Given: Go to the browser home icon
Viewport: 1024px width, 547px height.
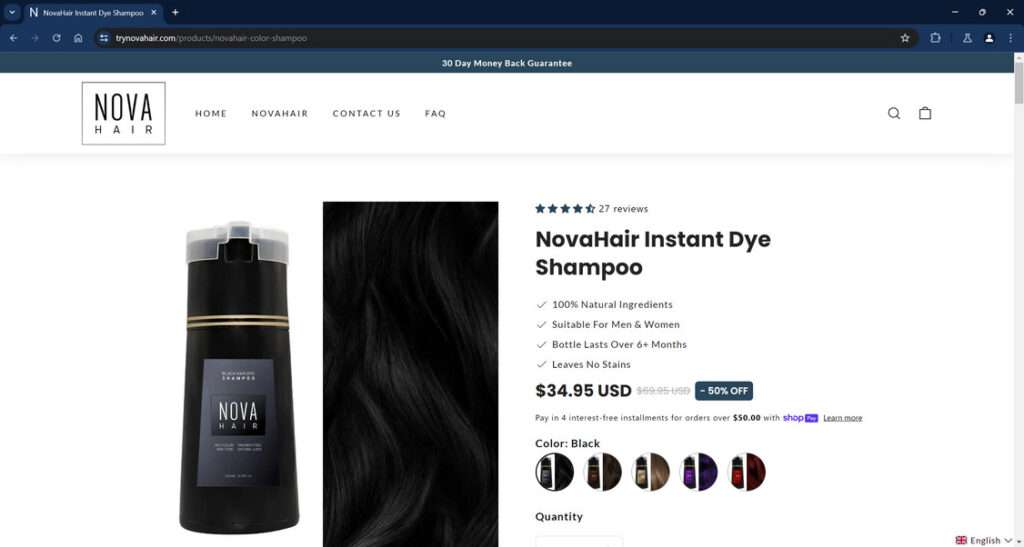Looking at the screenshot, I should pos(78,38).
